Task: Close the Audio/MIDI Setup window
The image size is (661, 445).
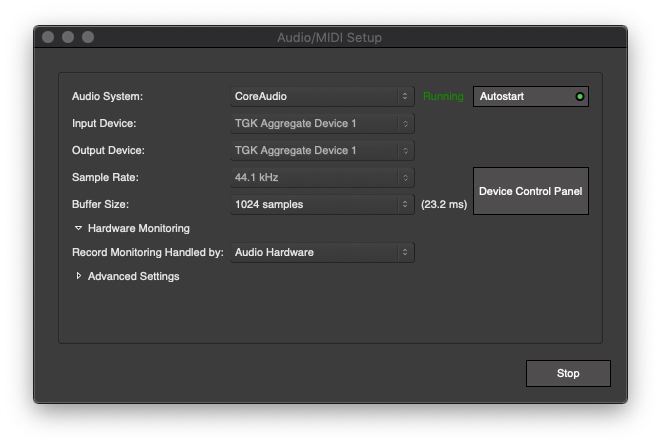Action: 48,37
